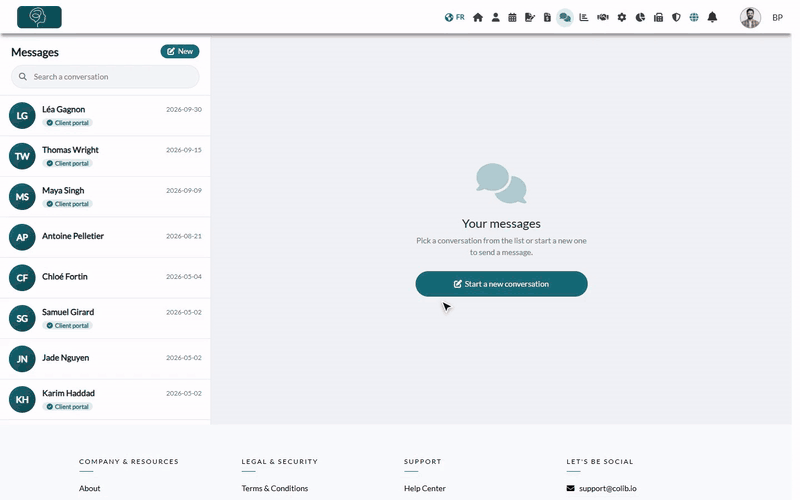Open conversation with Léa Gagnon
800x500 pixels.
point(105,115)
